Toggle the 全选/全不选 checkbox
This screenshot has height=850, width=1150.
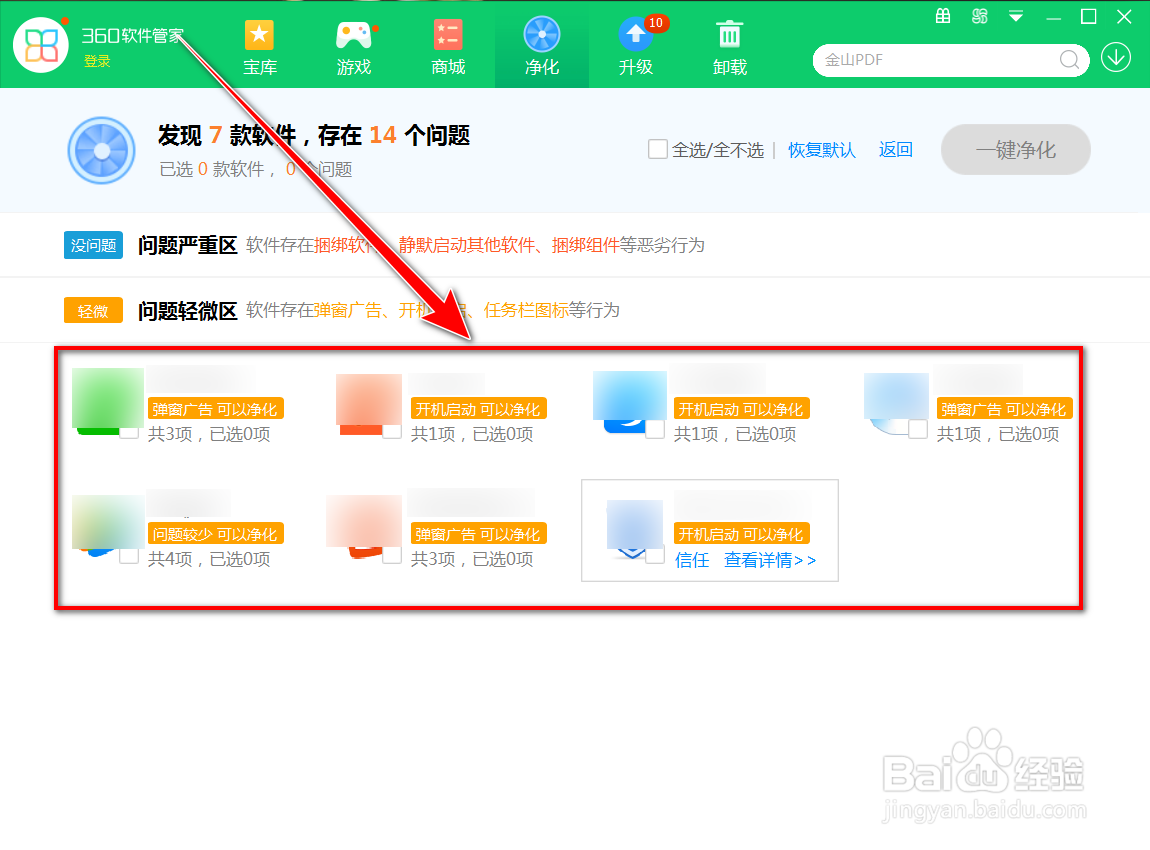click(x=658, y=149)
